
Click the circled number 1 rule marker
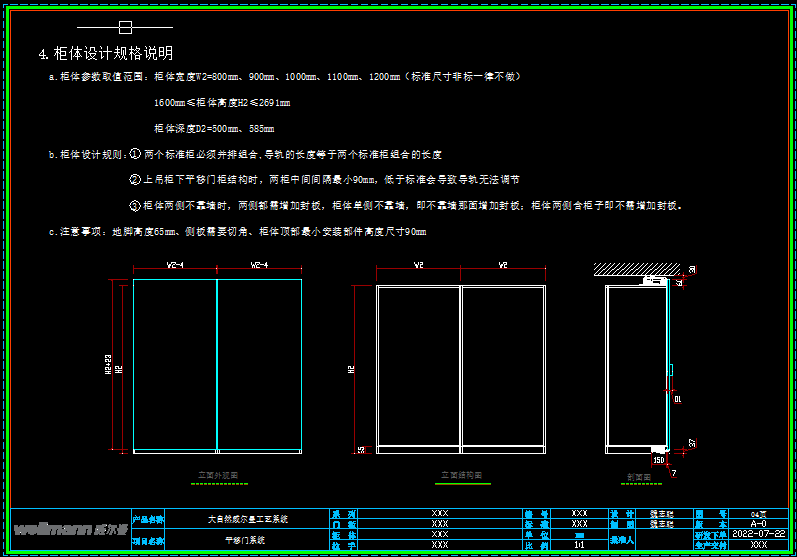(135, 155)
